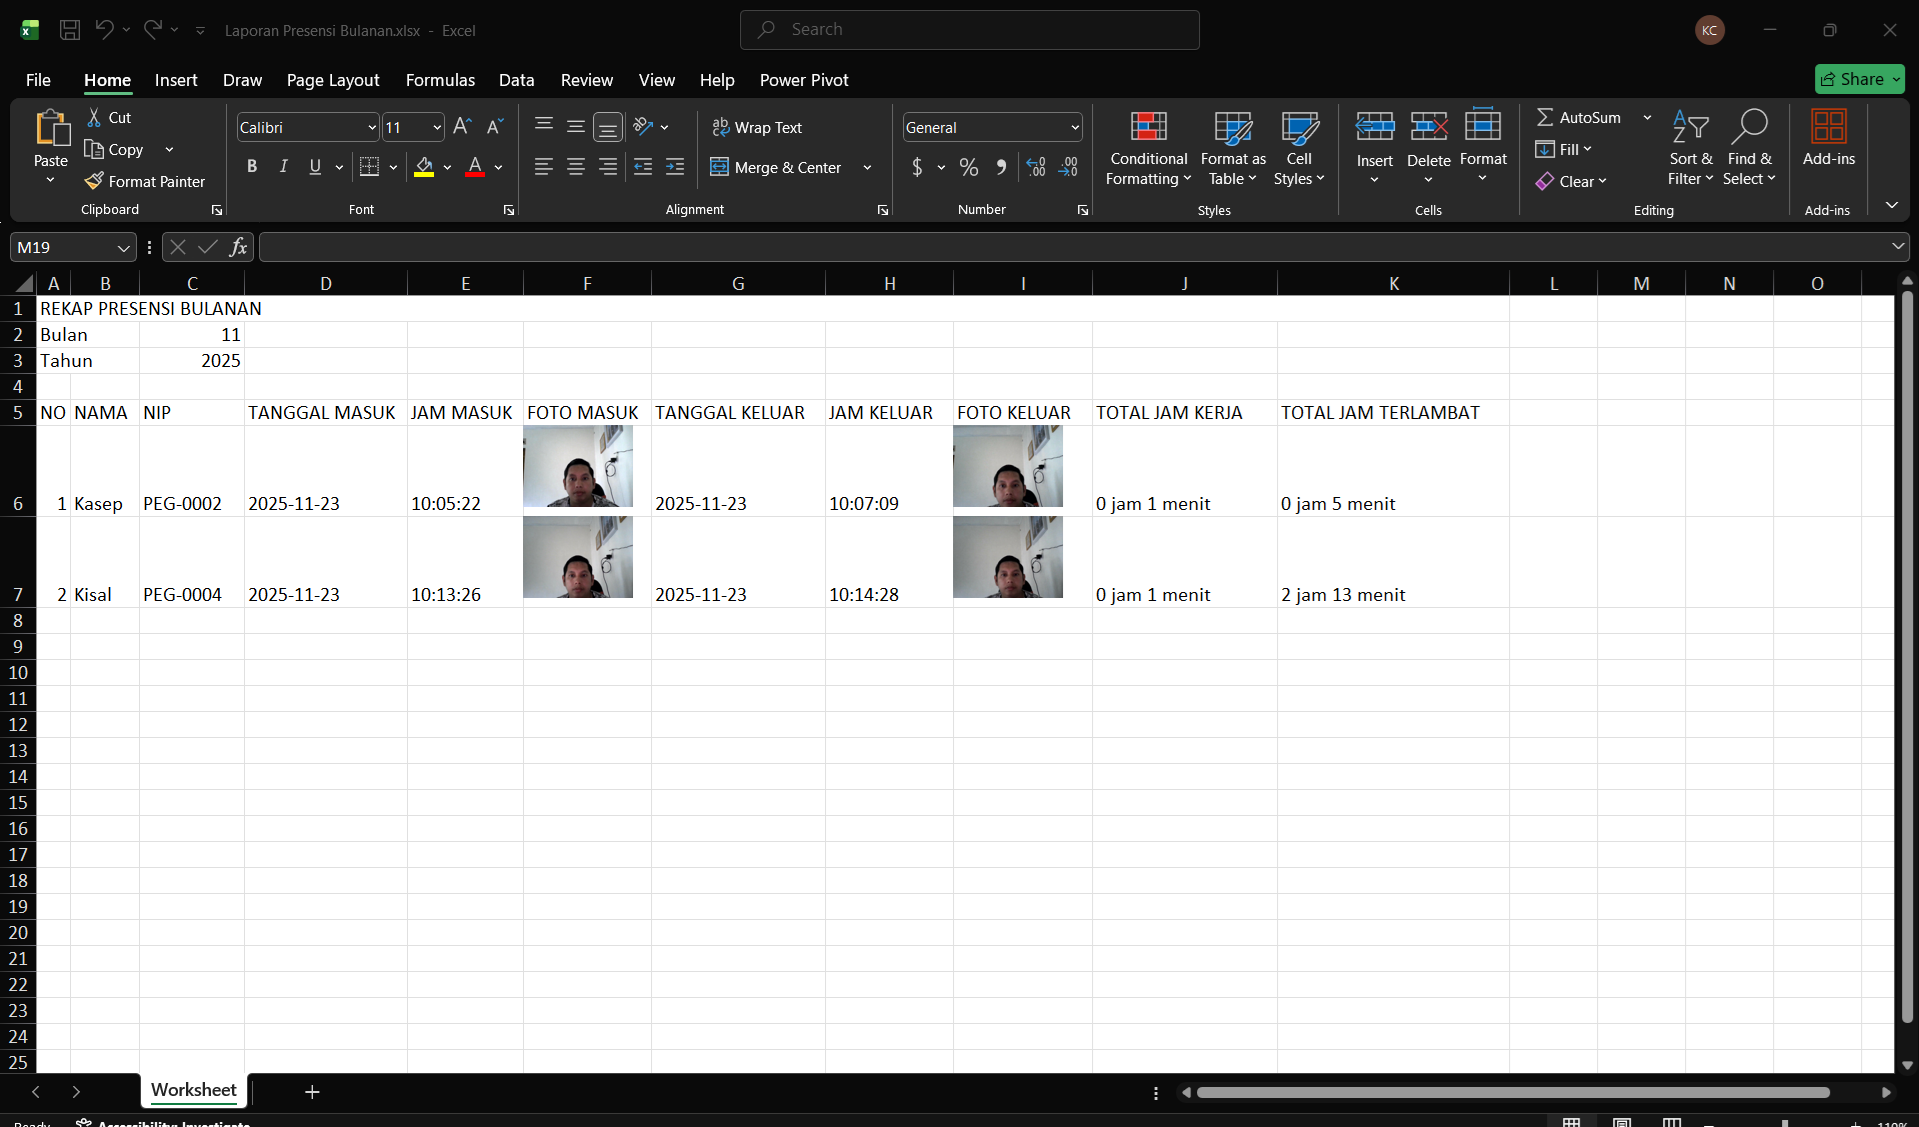Select the Worksheet sheet tab
The width and height of the screenshot is (1919, 1127).
click(x=193, y=1090)
